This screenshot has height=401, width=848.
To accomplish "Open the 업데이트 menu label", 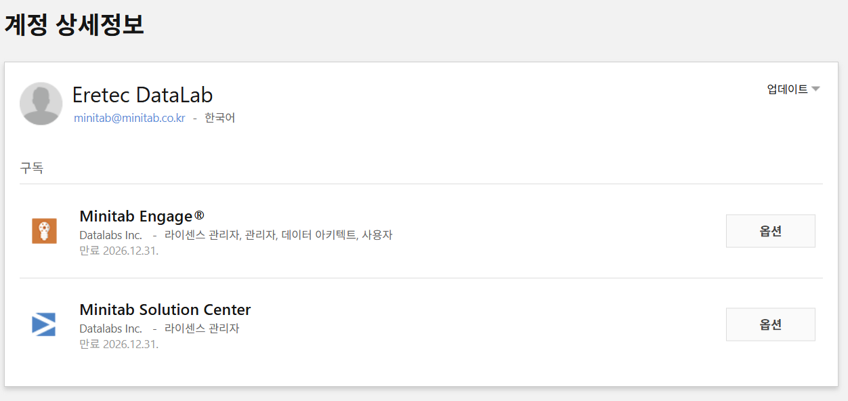I will [787, 90].
